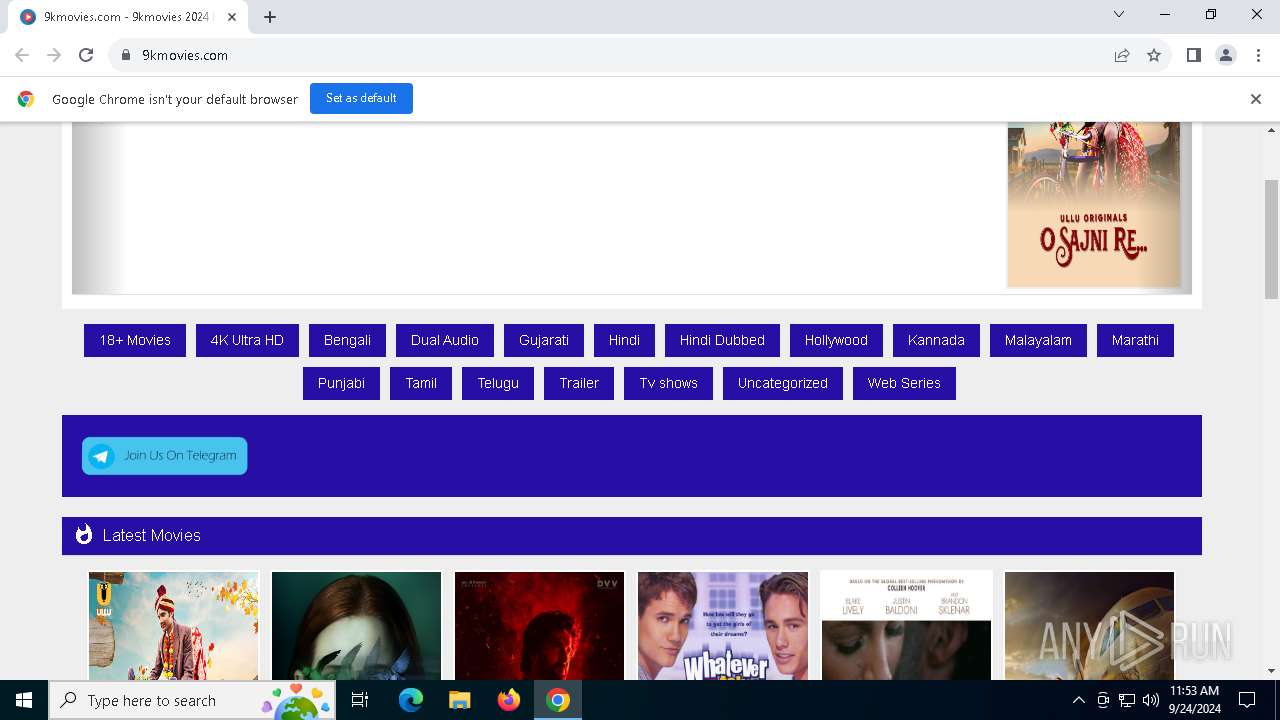Screen dimensions: 1280x720
Task: Open movie poster with red-haired woman
Action: click(356, 625)
